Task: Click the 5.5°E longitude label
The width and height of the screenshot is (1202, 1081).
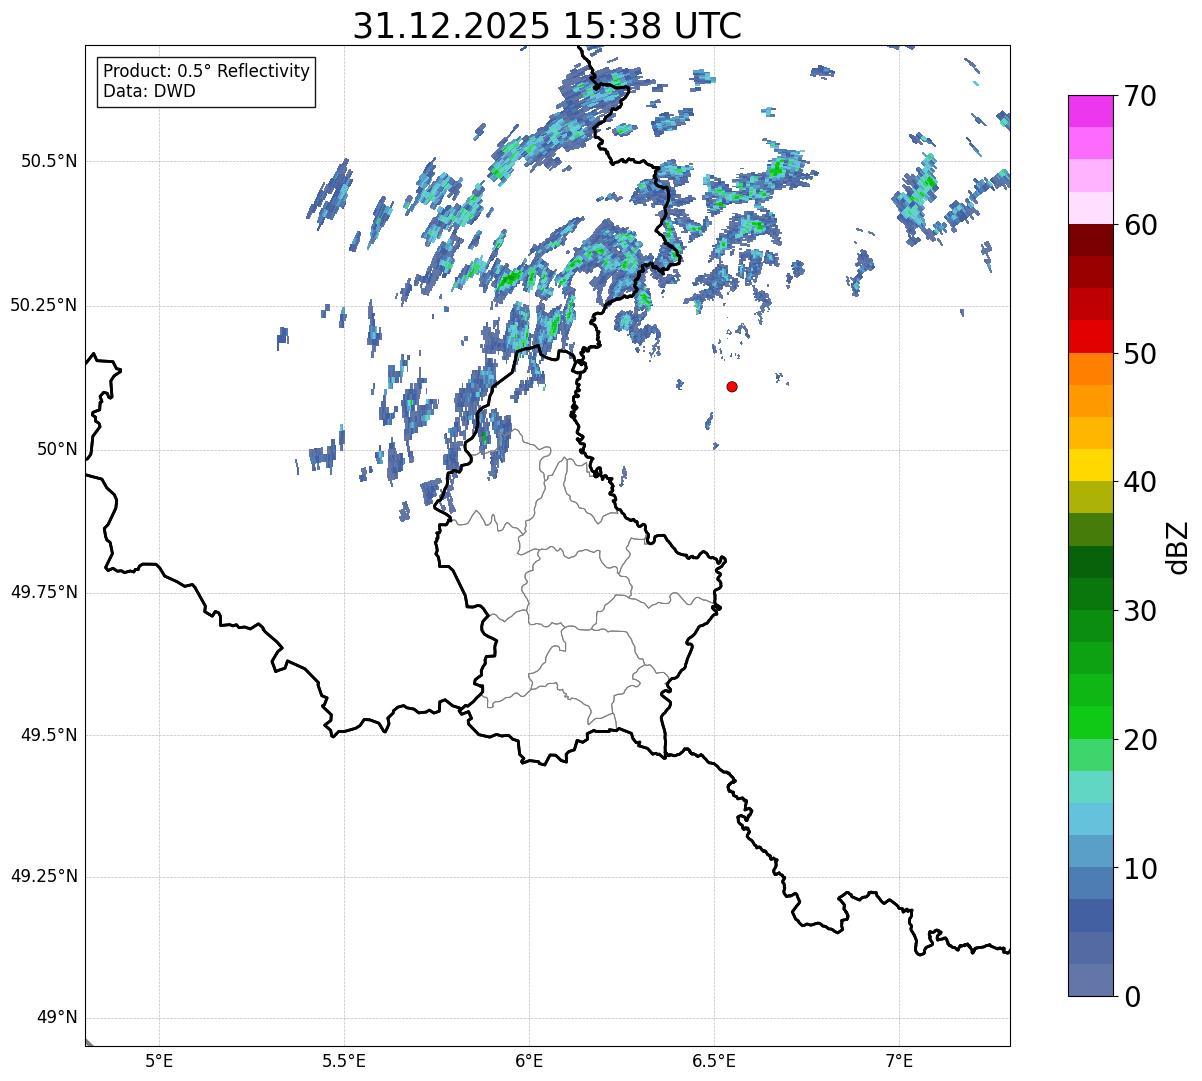Action: [x=344, y=1060]
